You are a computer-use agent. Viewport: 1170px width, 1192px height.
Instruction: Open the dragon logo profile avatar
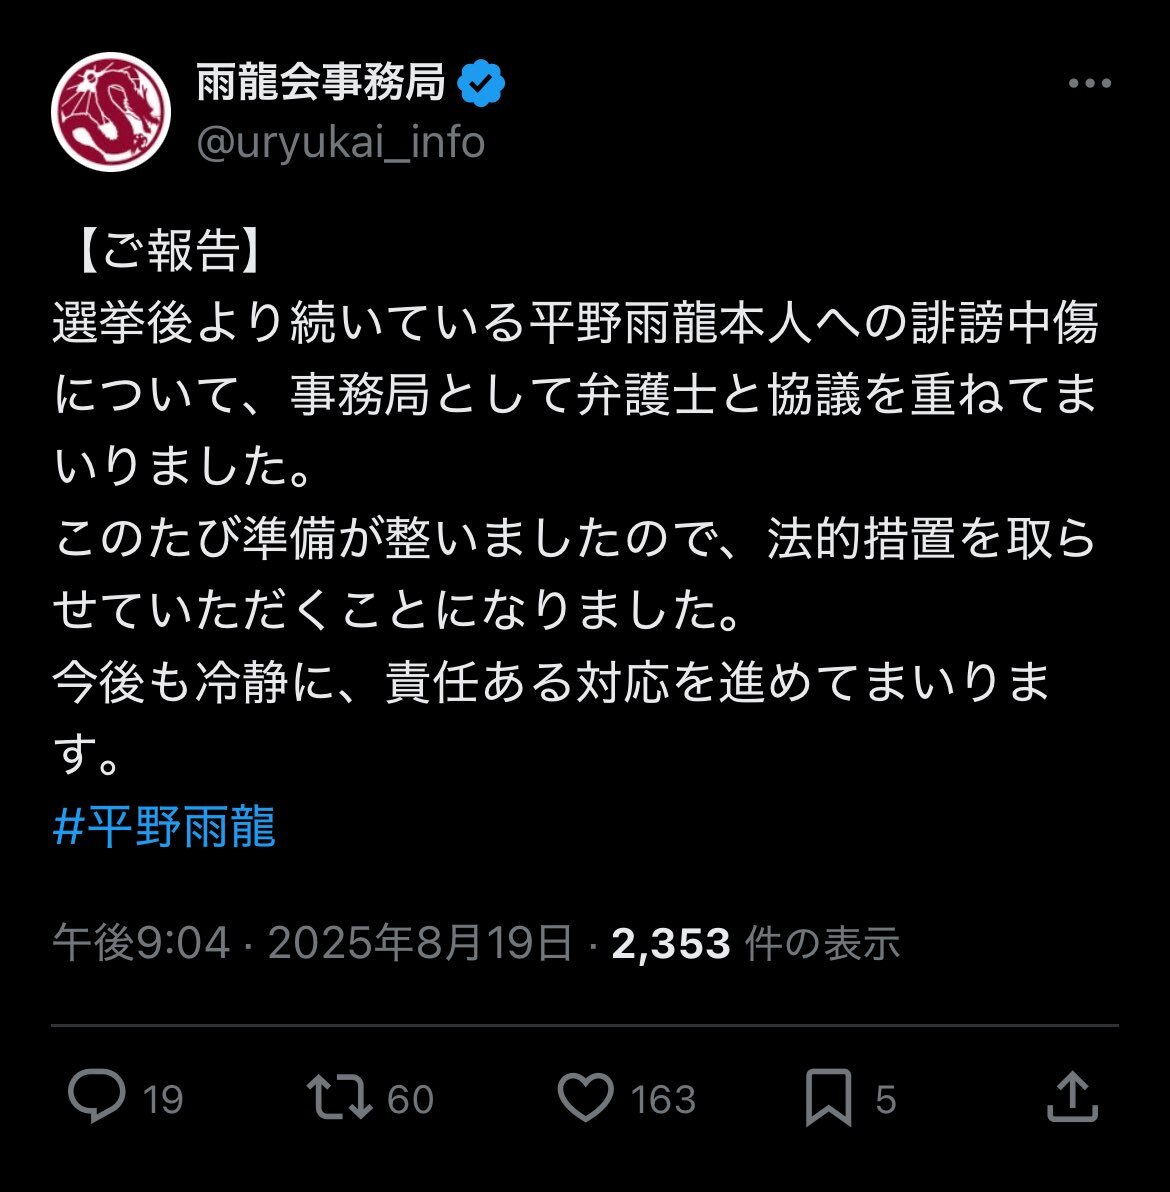(111, 112)
